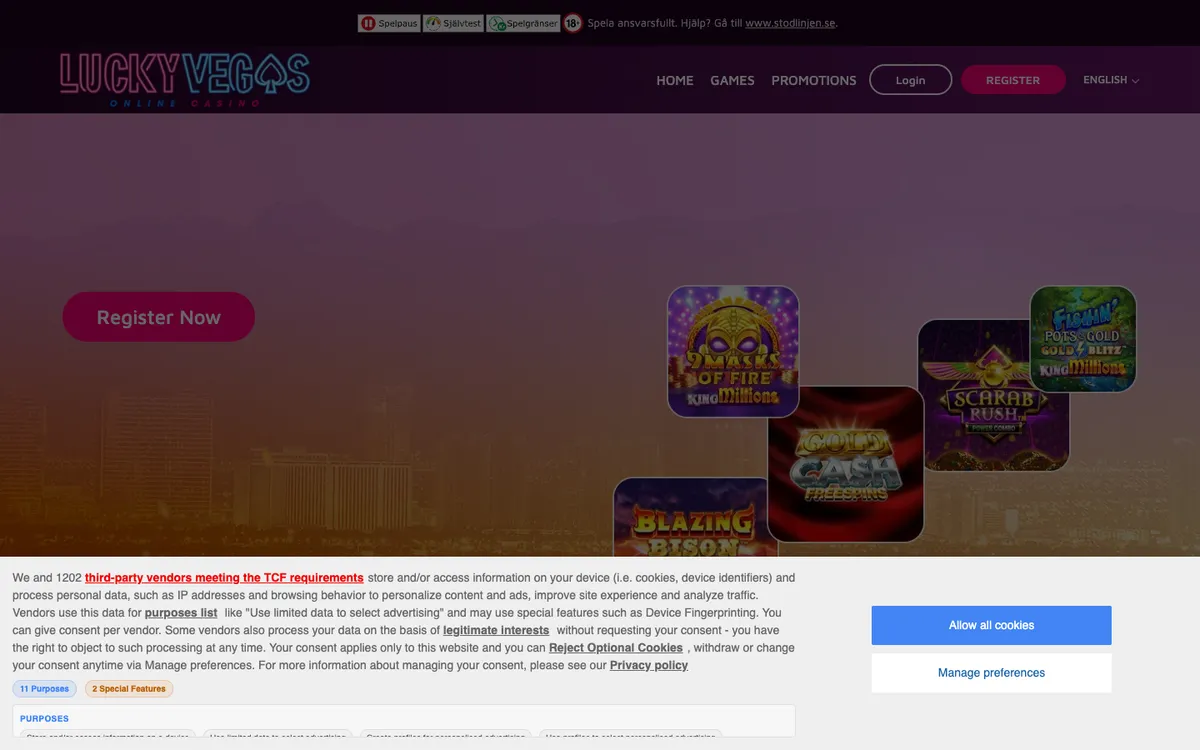Open the Privacy policy link
1200x750 pixels.
(649, 665)
